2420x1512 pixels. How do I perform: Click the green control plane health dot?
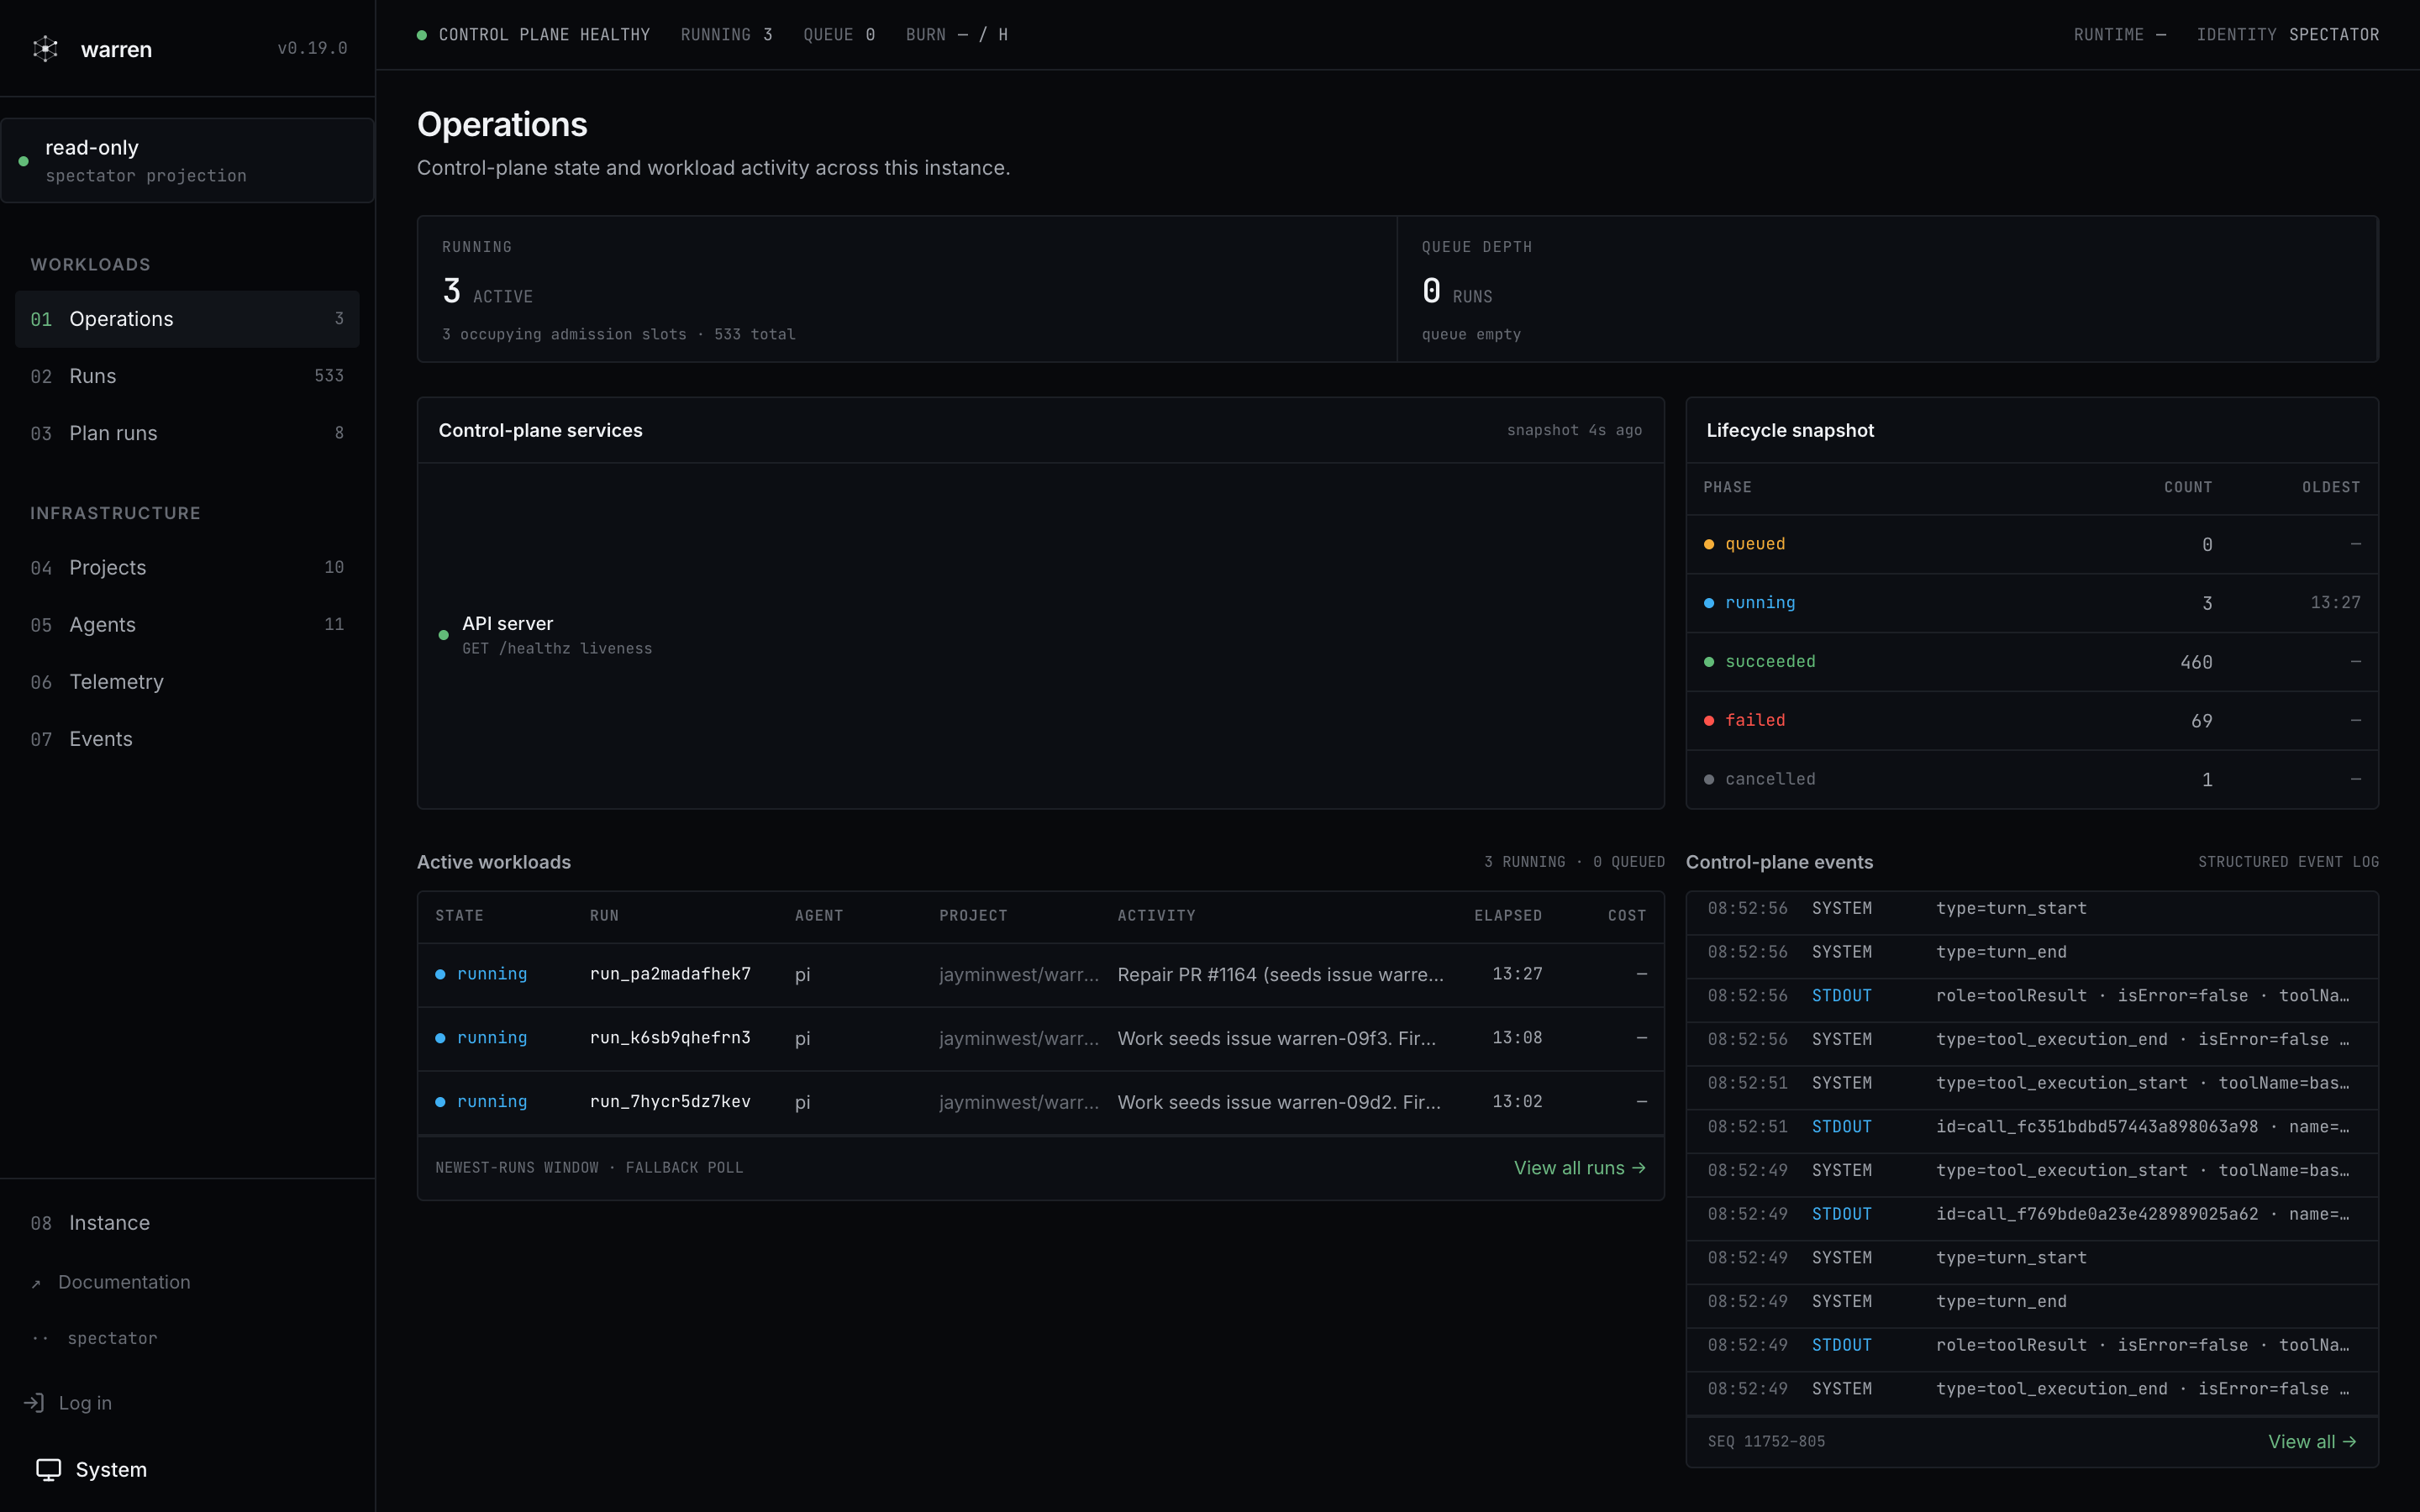tap(422, 35)
